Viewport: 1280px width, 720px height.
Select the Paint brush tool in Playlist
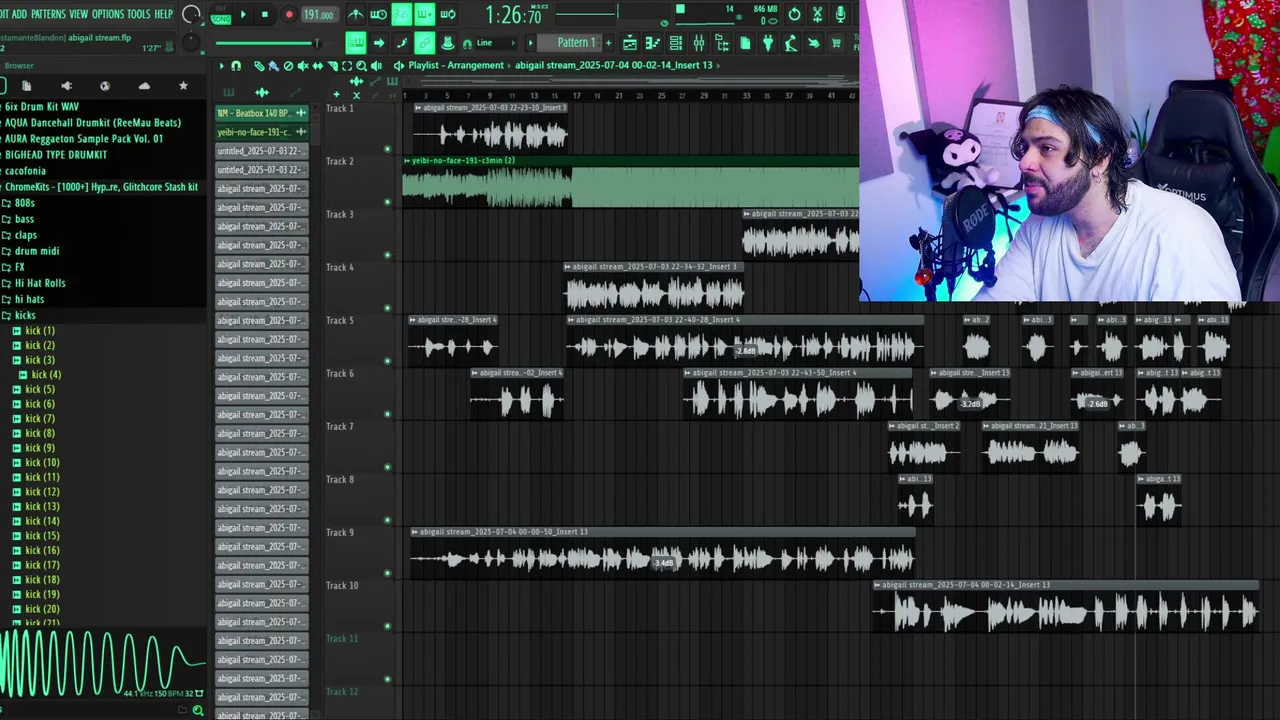point(273,65)
